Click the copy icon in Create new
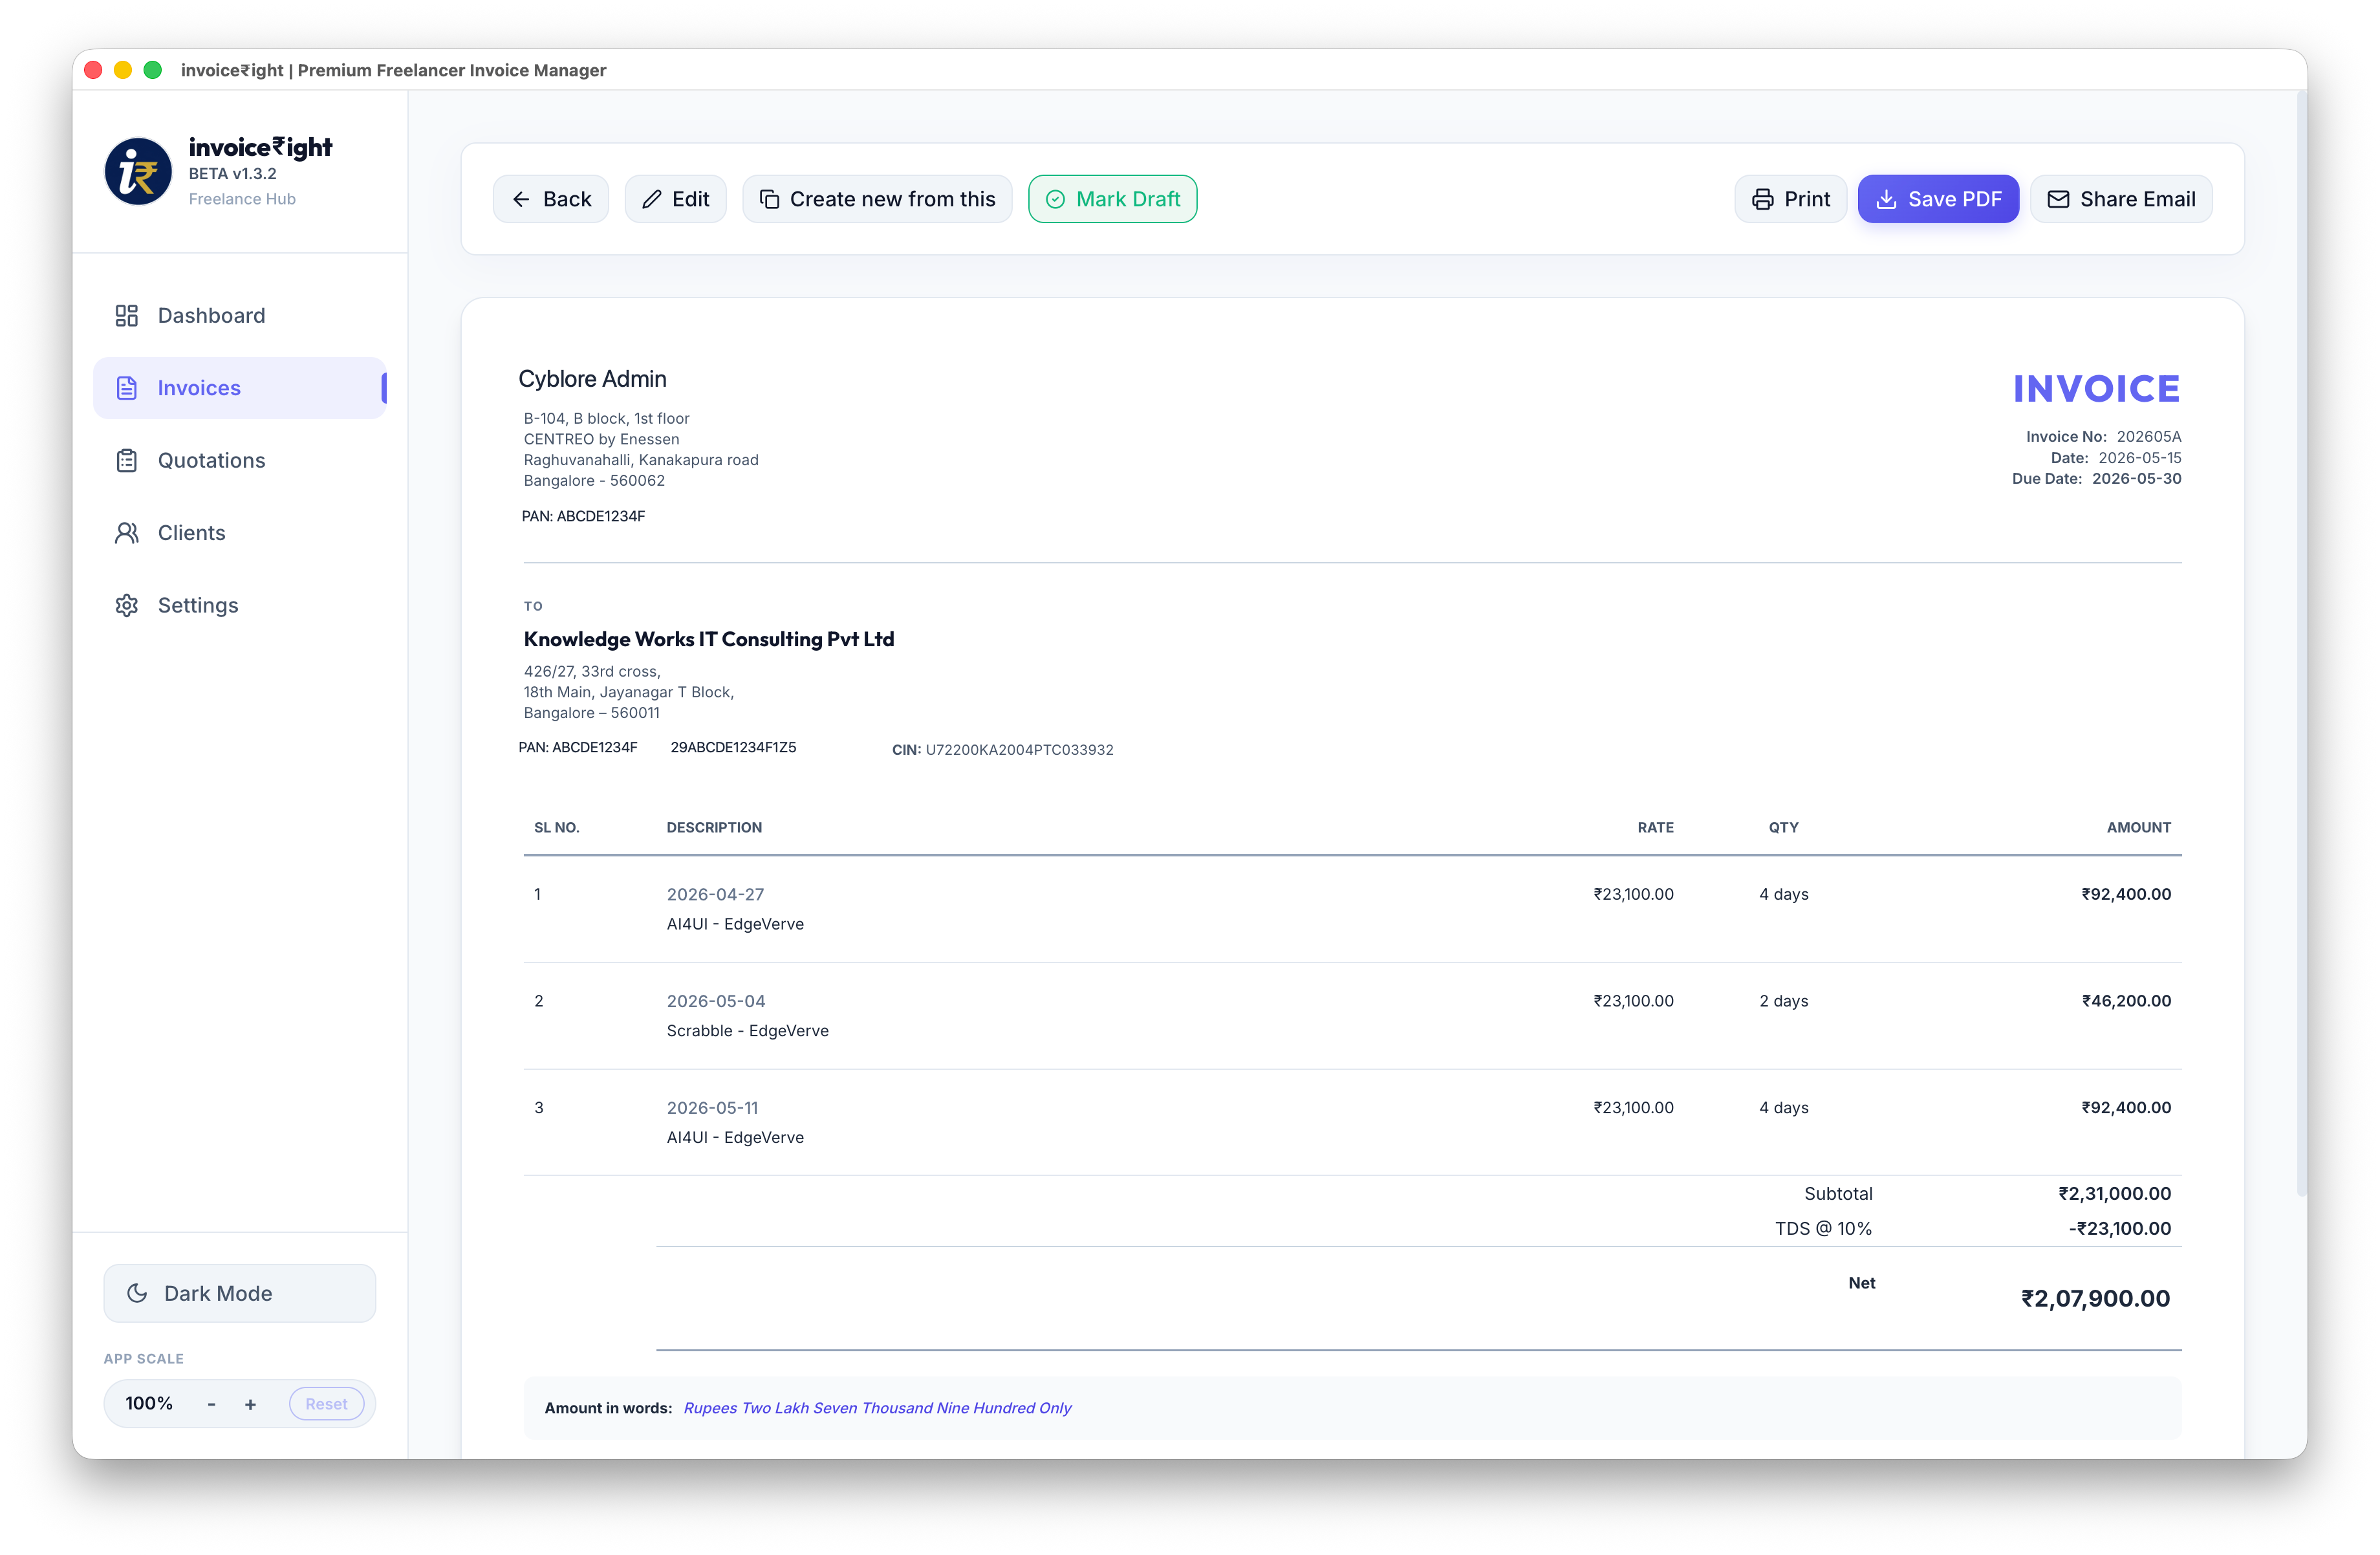 769,200
